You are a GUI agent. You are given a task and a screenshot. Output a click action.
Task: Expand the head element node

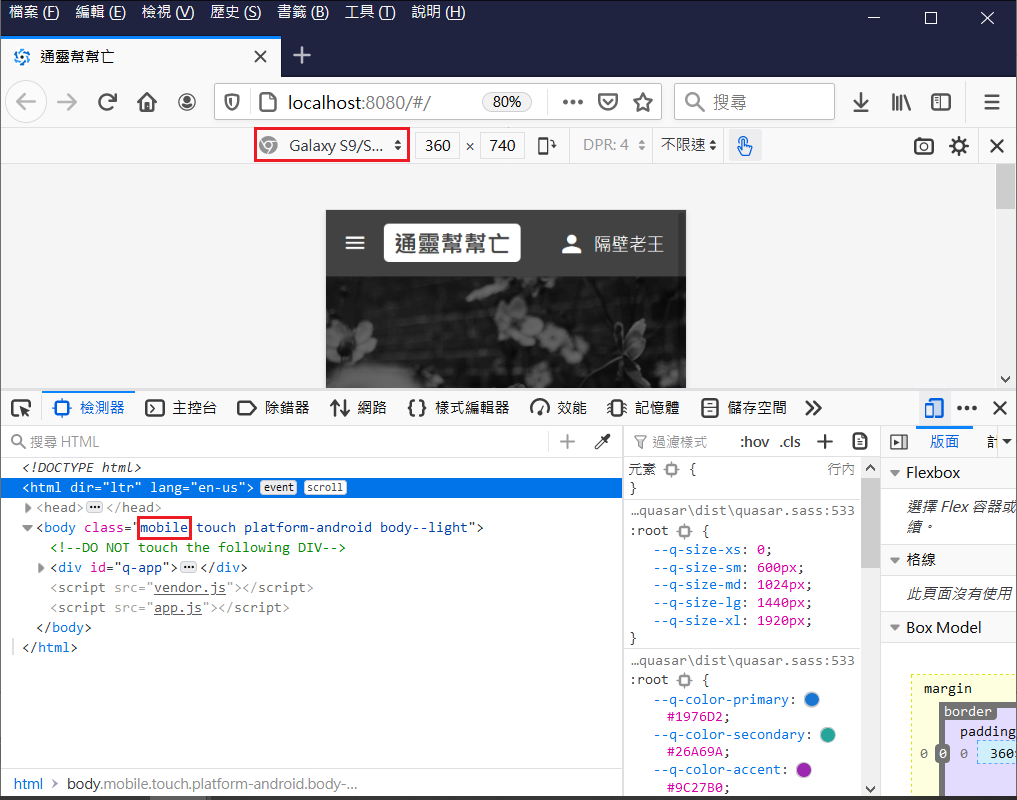28,507
